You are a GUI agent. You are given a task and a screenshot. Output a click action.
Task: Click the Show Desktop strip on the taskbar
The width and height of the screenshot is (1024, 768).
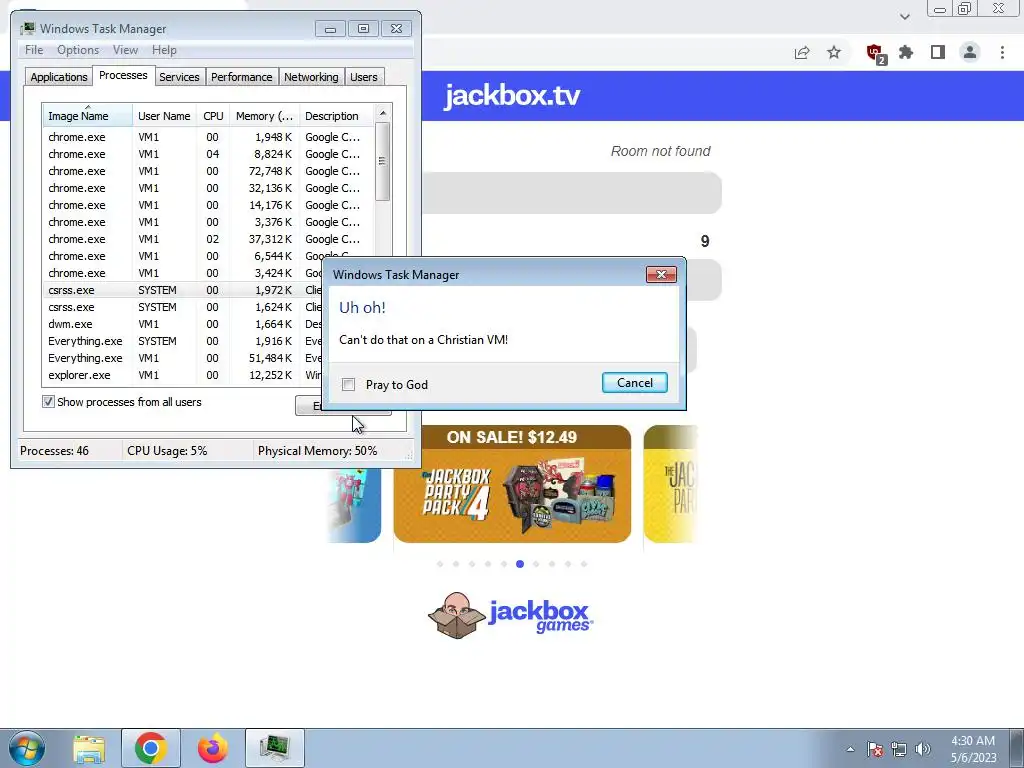pyautogui.click(x=1017, y=748)
